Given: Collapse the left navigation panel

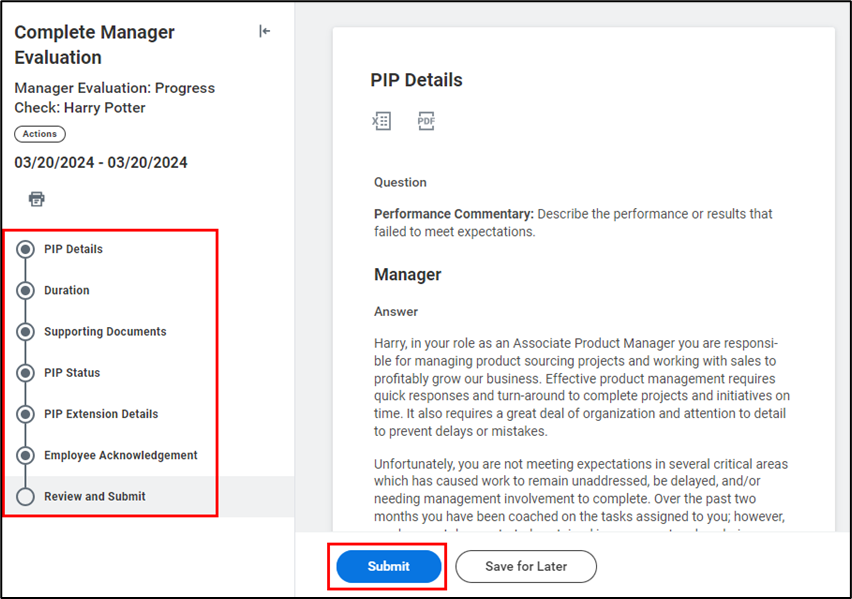Looking at the screenshot, I should tap(264, 31).
